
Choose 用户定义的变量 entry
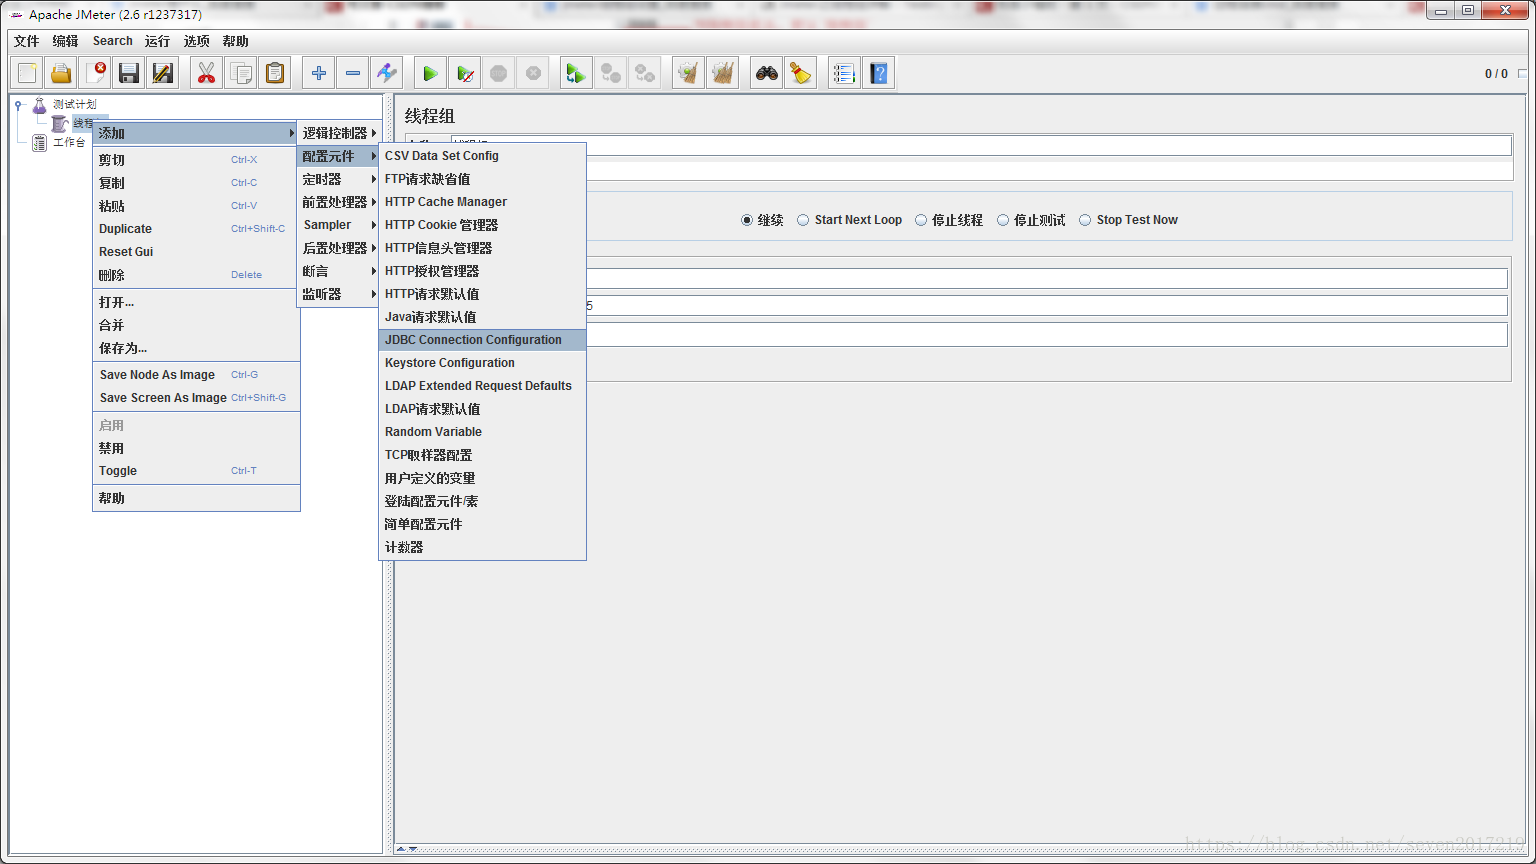[x=482, y=478]
